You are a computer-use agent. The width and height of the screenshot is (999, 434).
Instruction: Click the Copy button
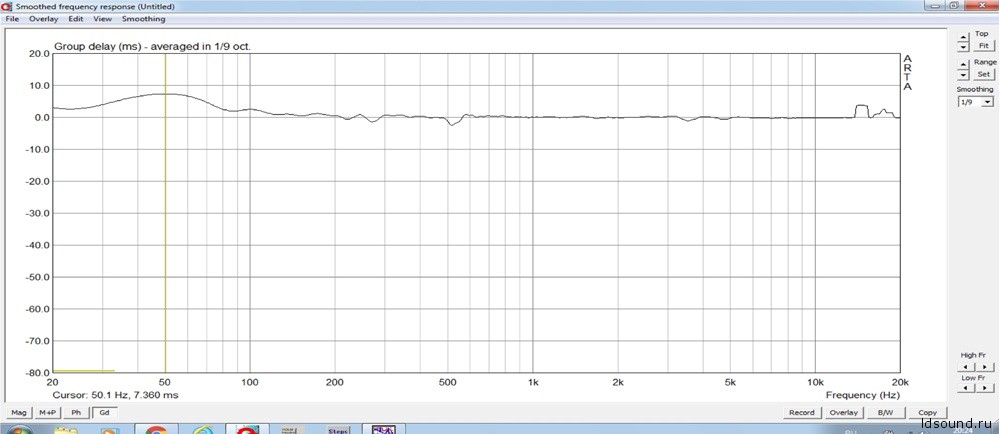(928, 413)
